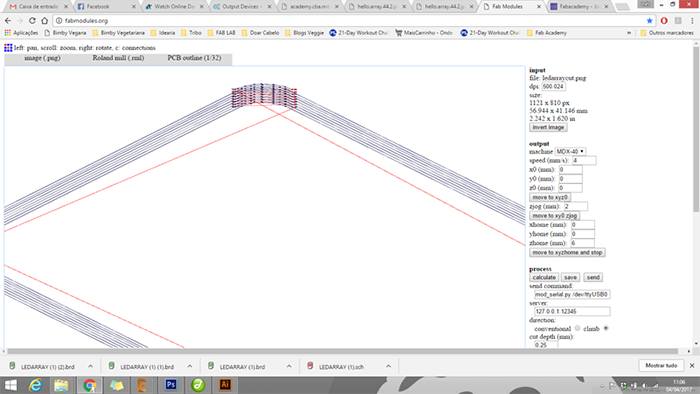Expand LEDARRAY (1) (1).brd download options
Screen dimensions: 700x394
click(x=190, y=366)
